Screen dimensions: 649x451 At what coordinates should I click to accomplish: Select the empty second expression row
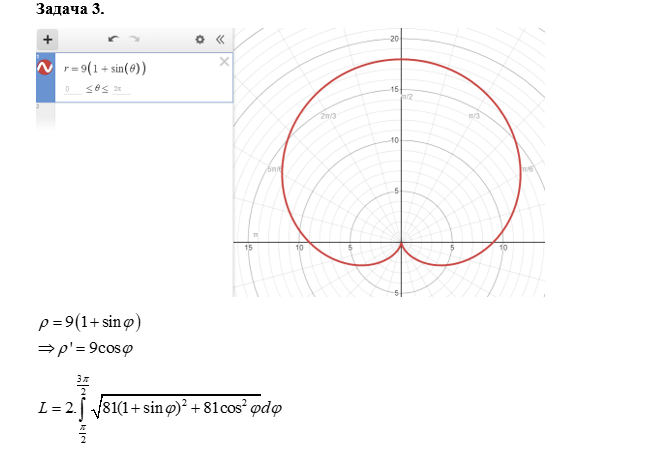[135, 116]
